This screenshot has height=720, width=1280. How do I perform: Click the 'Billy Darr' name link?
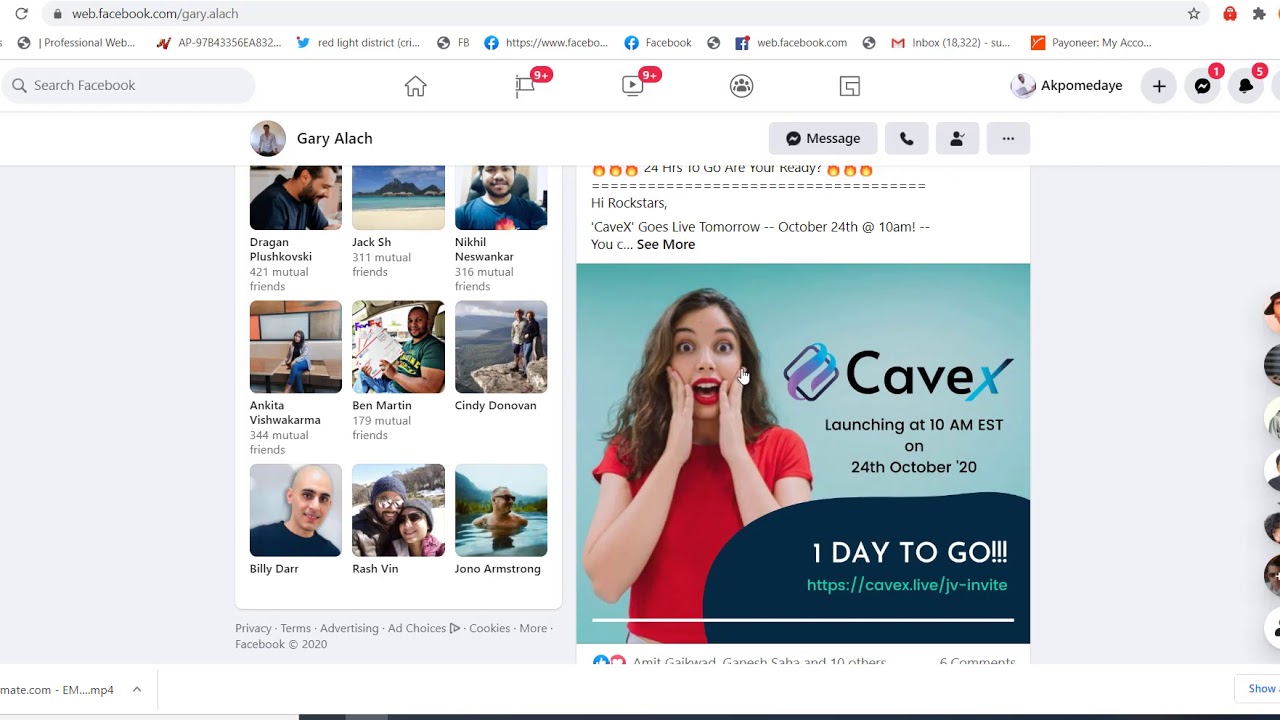(274, 569)
